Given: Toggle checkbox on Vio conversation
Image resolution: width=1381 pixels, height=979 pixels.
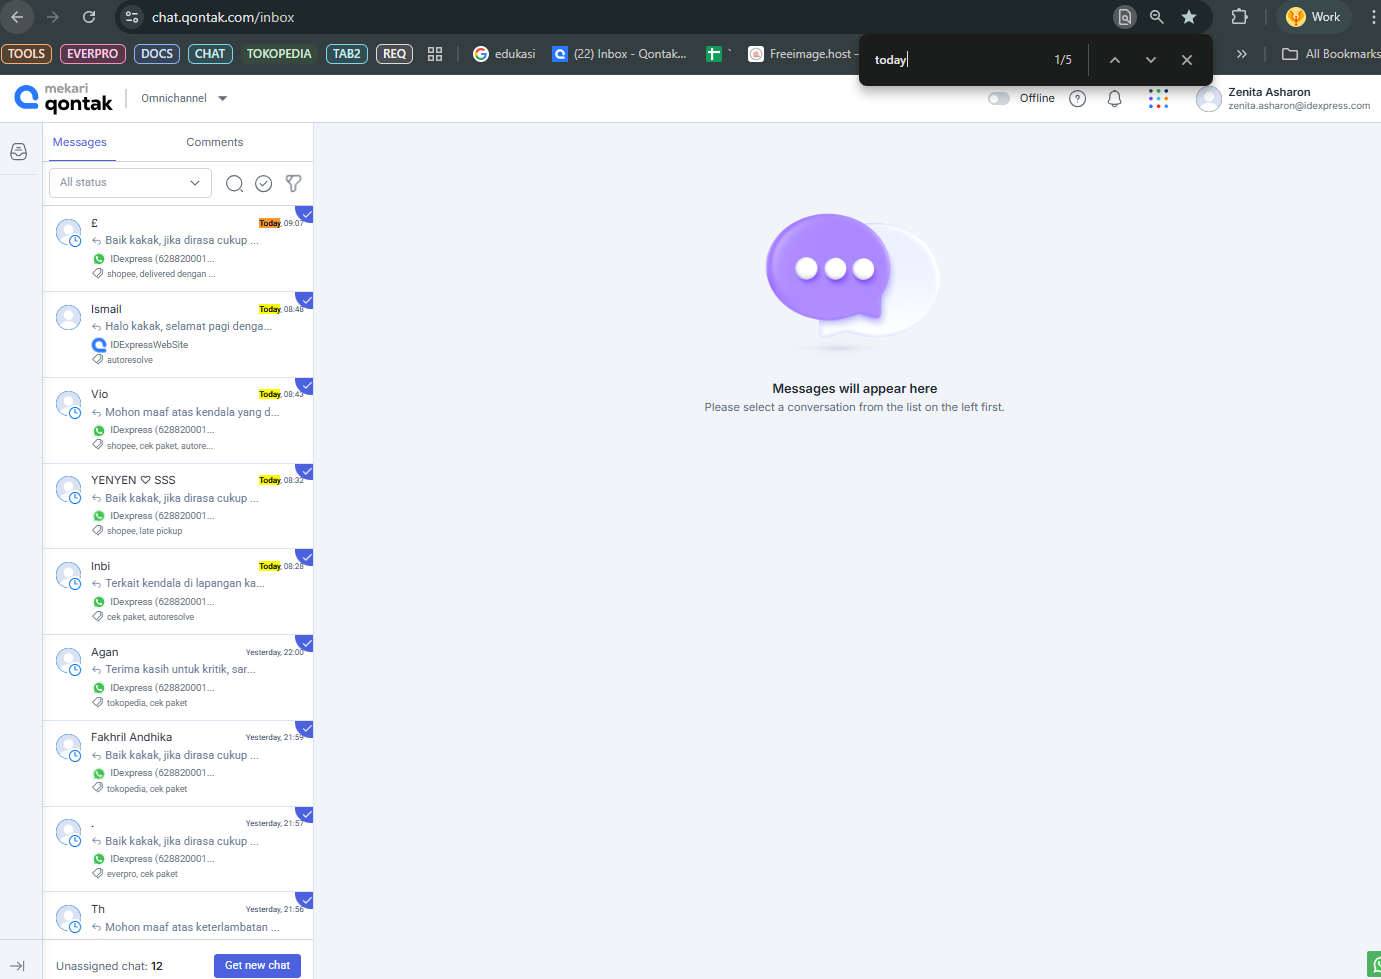Looking at the screenshot, I should [x=306, y=386].
